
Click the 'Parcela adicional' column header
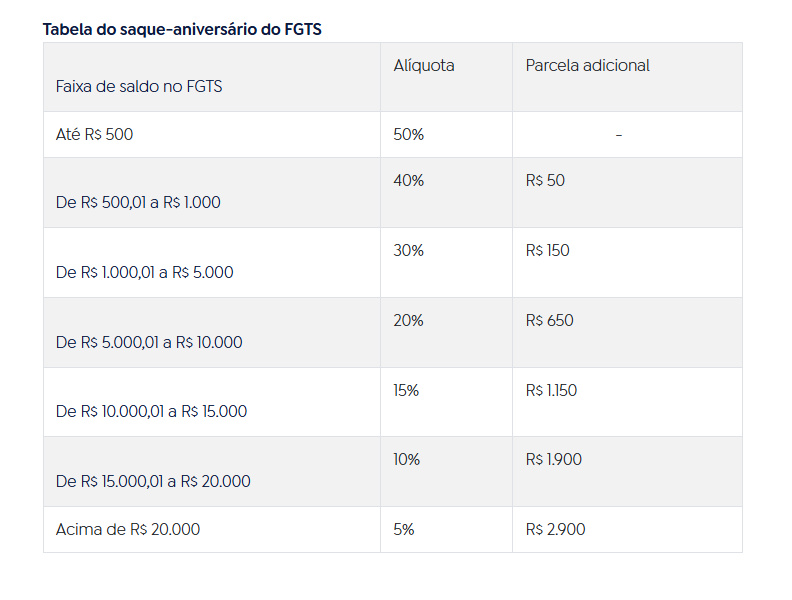click(x=588, y=66)
